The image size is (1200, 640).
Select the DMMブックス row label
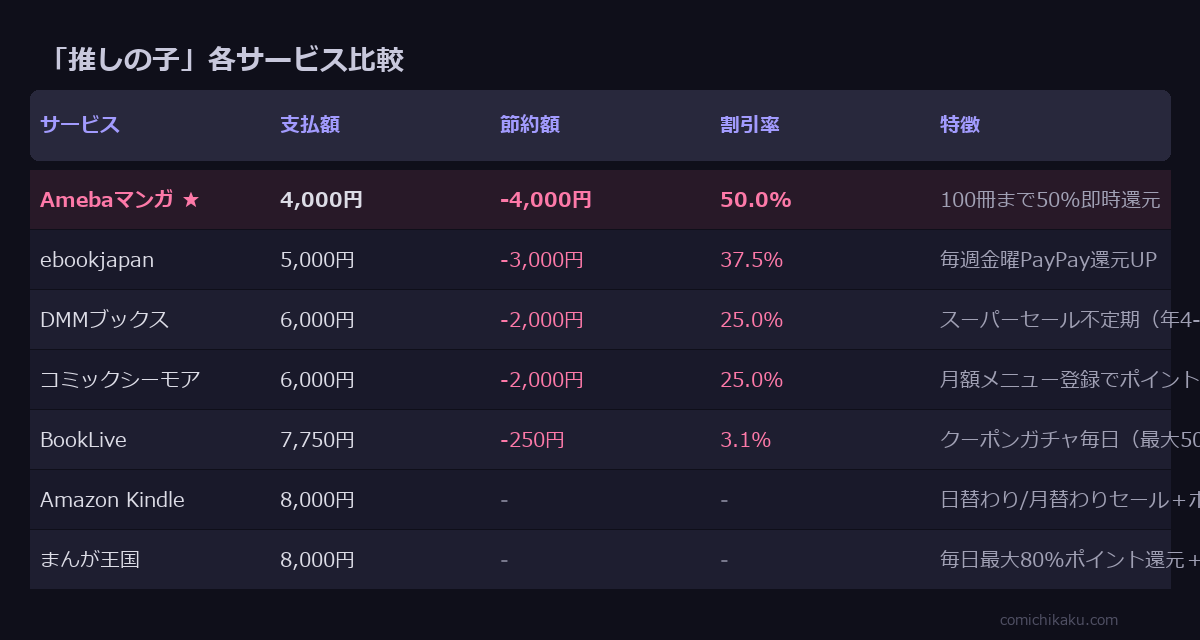pyautogui.click(x=104, y=320)
